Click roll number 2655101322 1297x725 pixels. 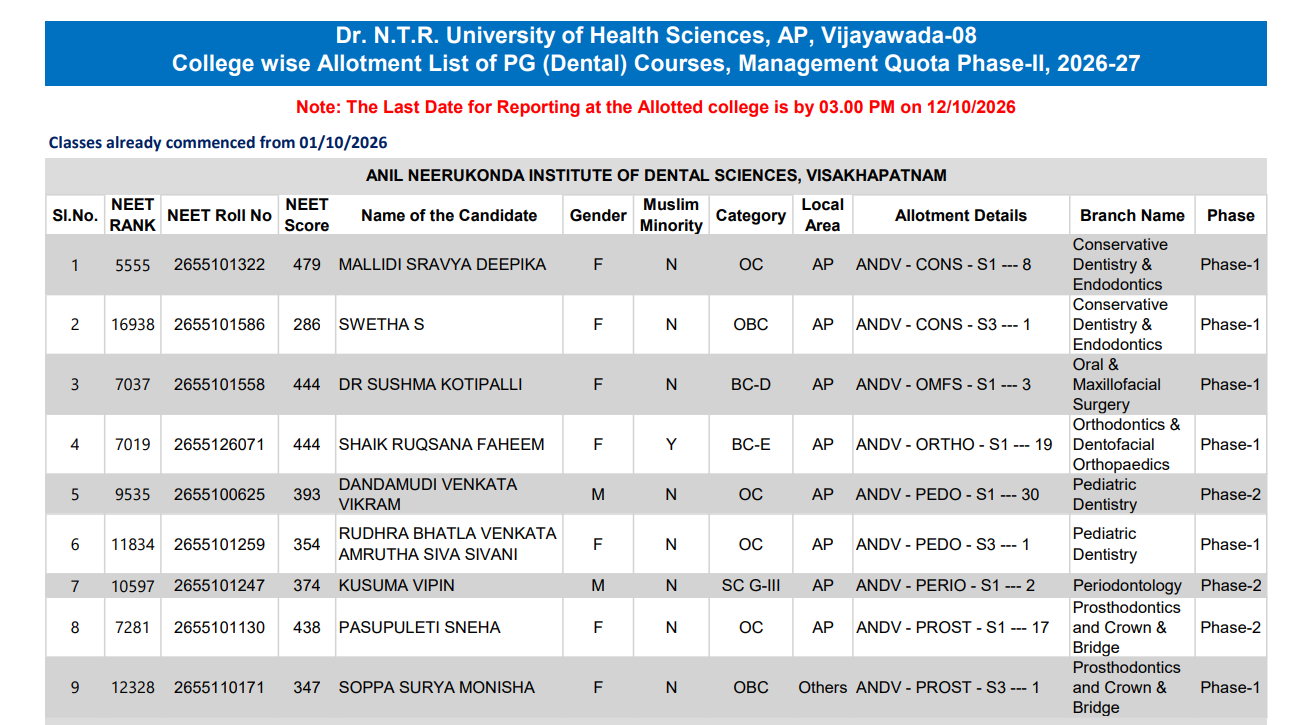(x=219, y=265)
